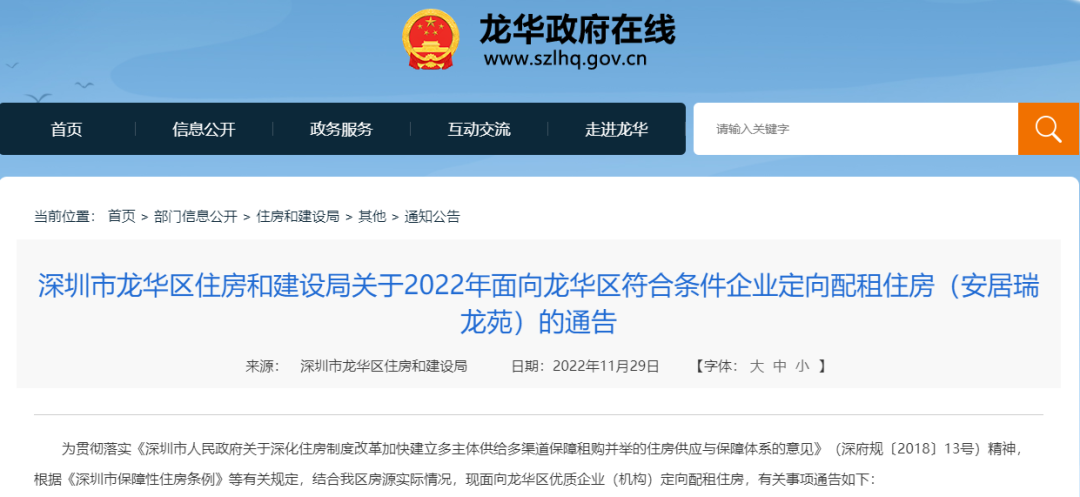Click the national emblem logo

coord(430,39)
